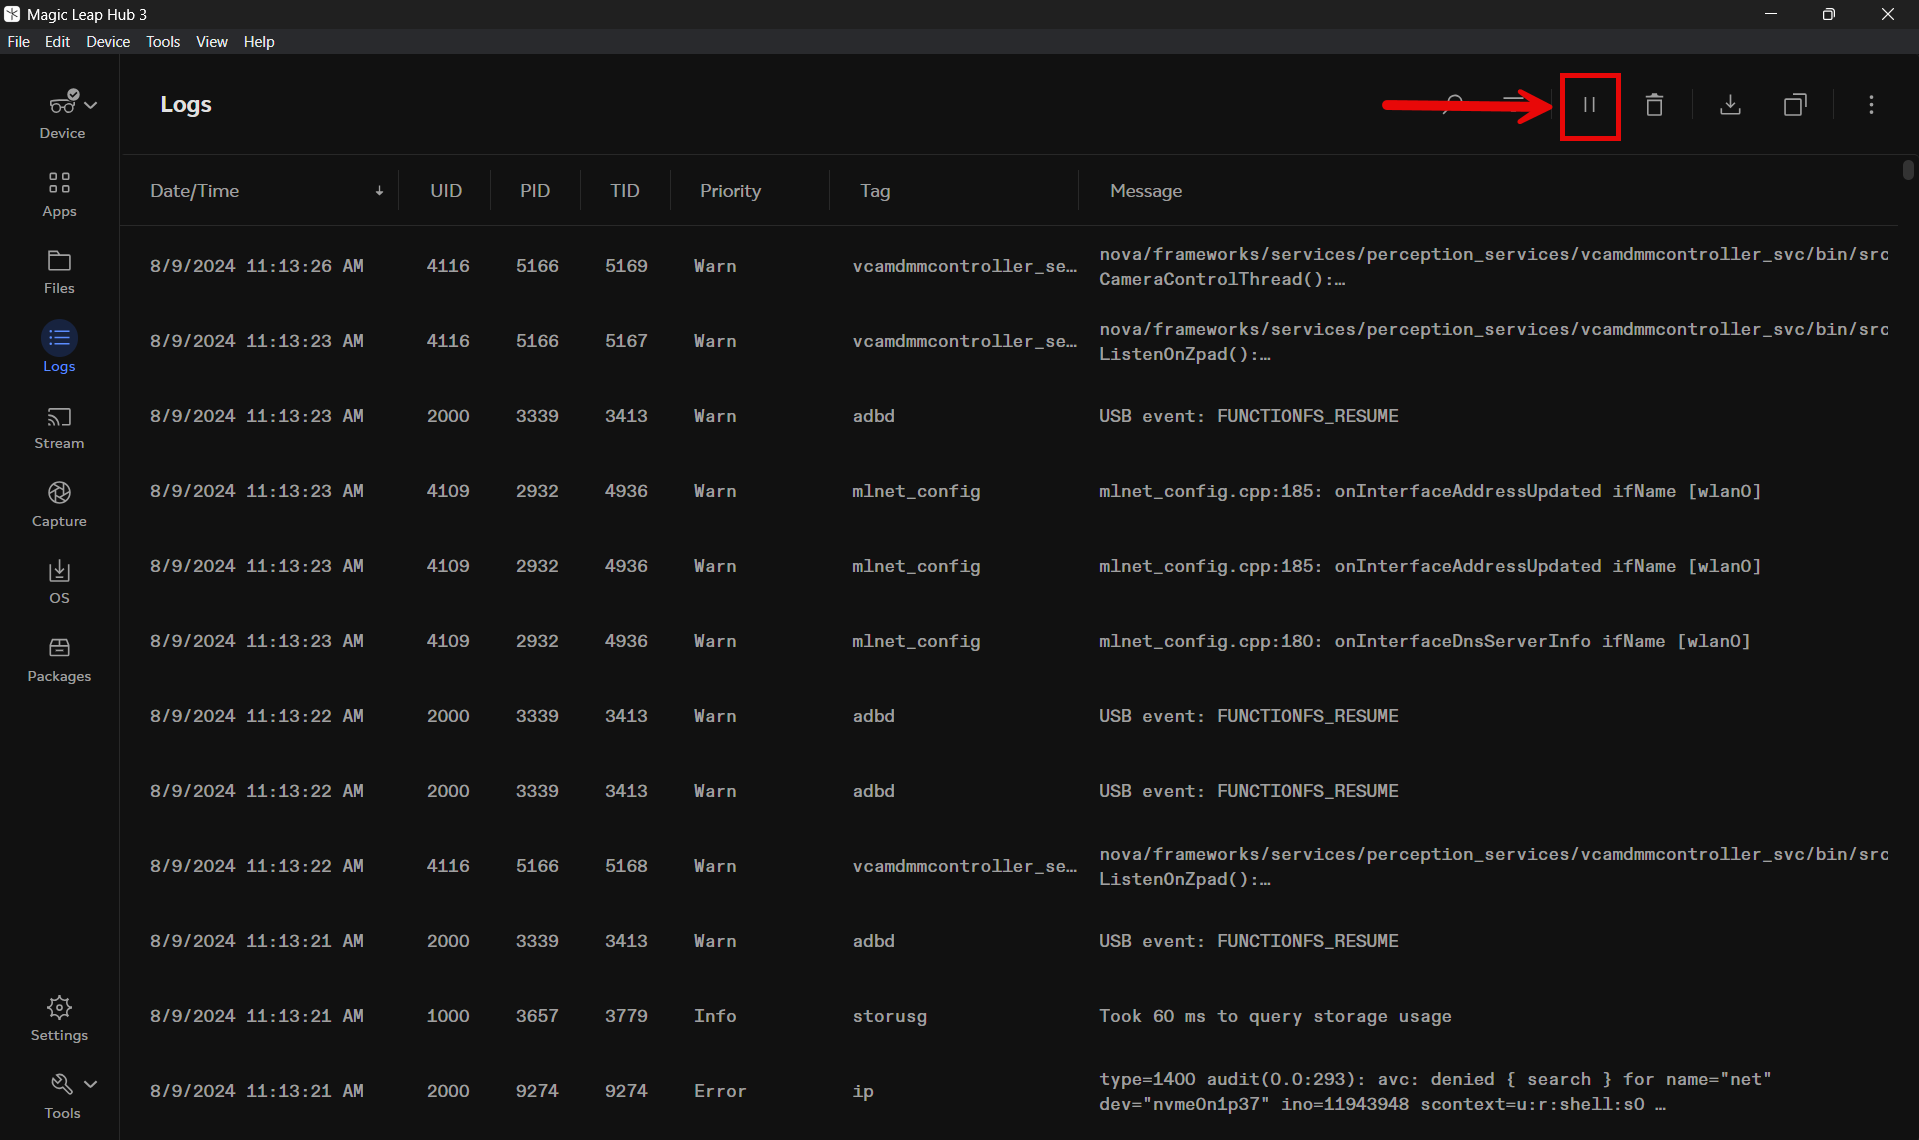Open the Files browser
This screenshot has height=1140, width=1919.
(59, 270)
